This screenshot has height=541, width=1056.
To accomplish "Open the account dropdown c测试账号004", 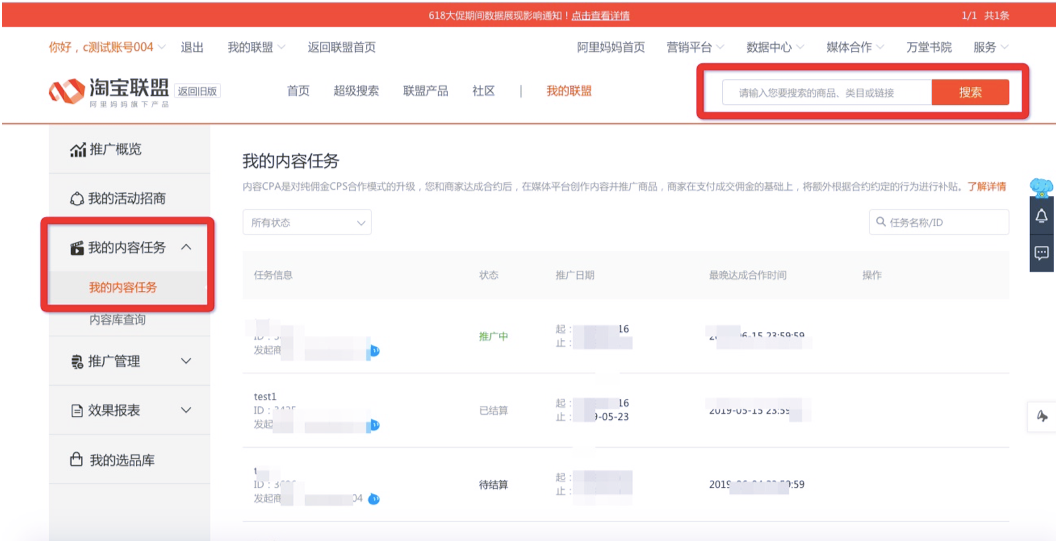I will 107,47.
